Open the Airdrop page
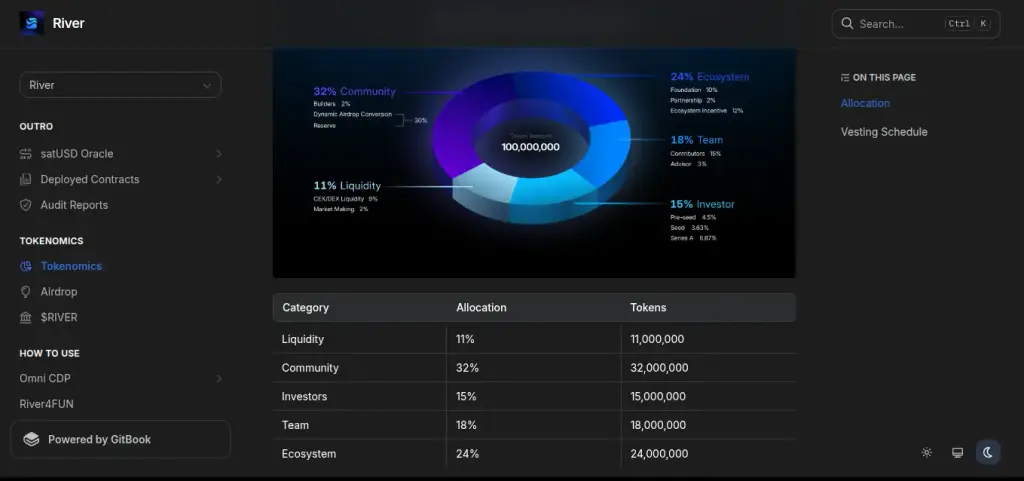1024x481 pixels. click(59, 292)
